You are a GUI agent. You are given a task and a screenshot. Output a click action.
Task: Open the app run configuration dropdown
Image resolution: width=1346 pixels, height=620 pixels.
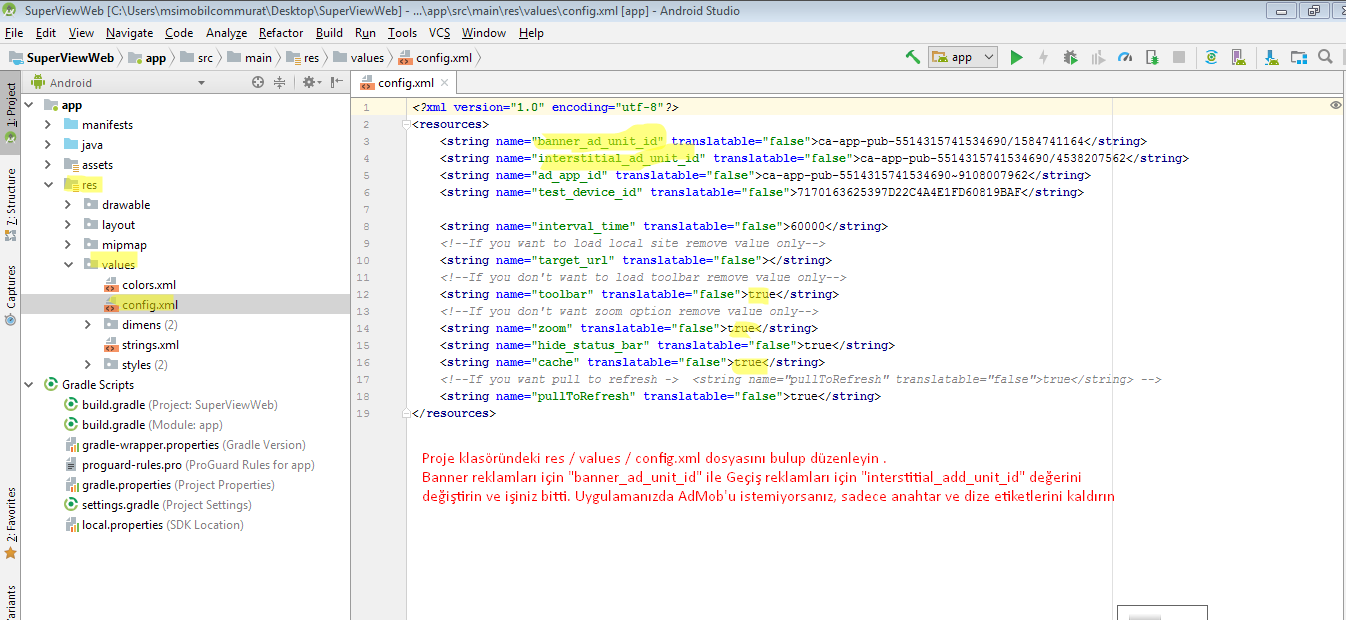(963, 57)
